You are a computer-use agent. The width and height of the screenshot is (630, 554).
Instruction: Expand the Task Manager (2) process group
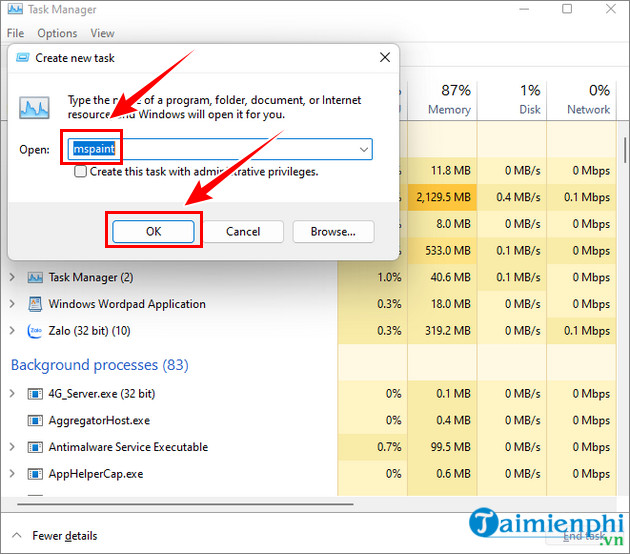tap(13, 277)
